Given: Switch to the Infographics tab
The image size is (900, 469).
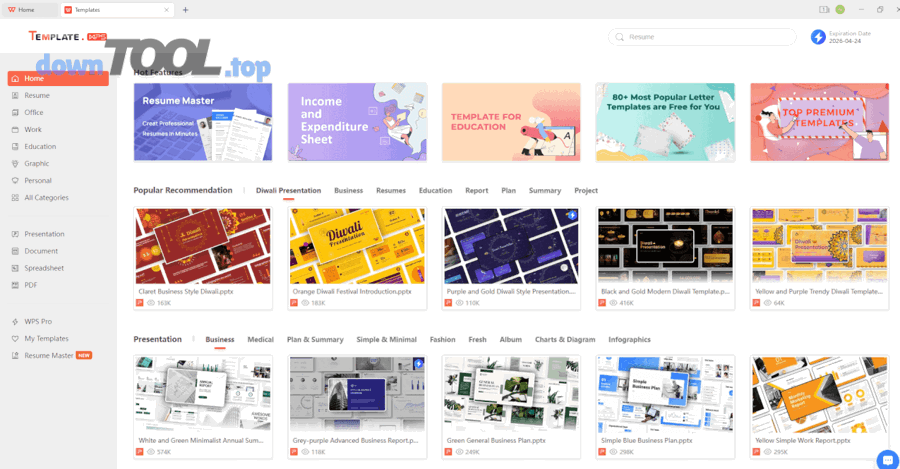Looking at the screenshot, I should 629,340.
